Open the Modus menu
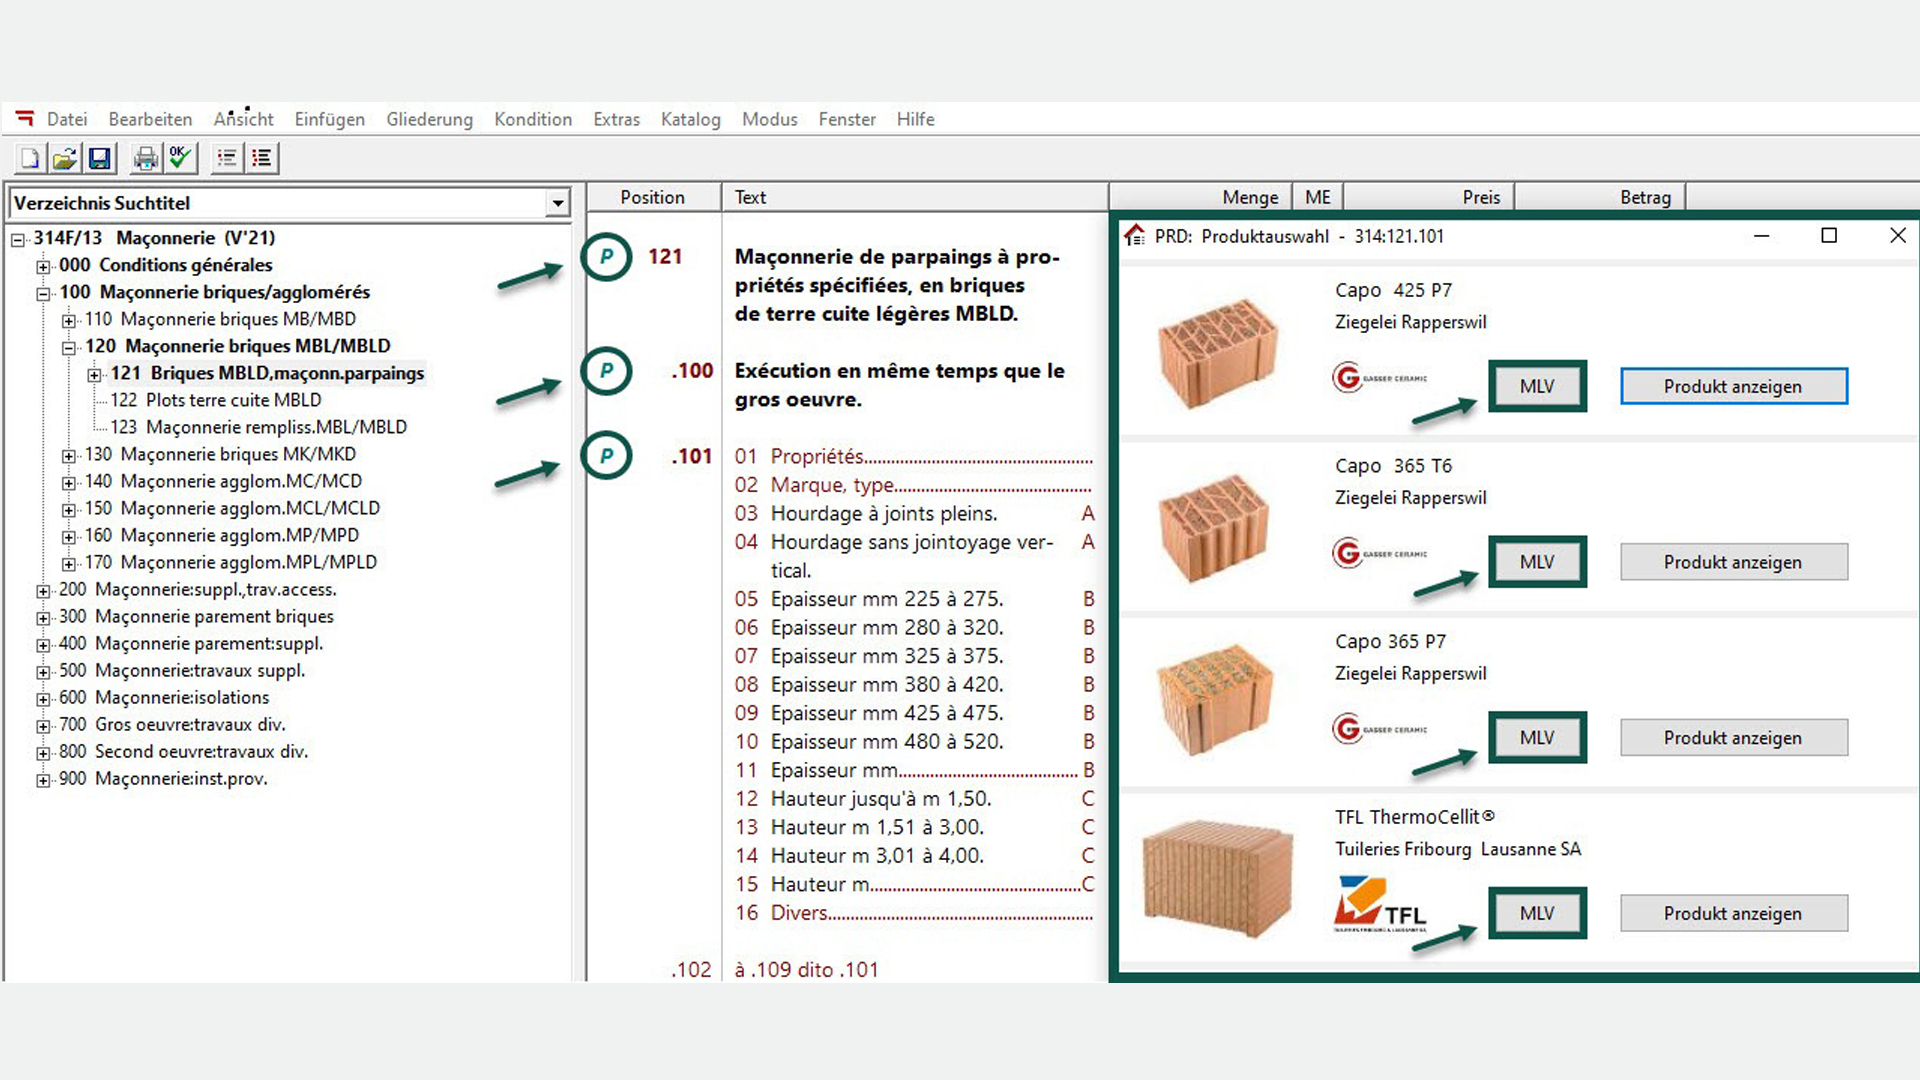Viewport: 1920px width, 1080px height. pos(769,119)
